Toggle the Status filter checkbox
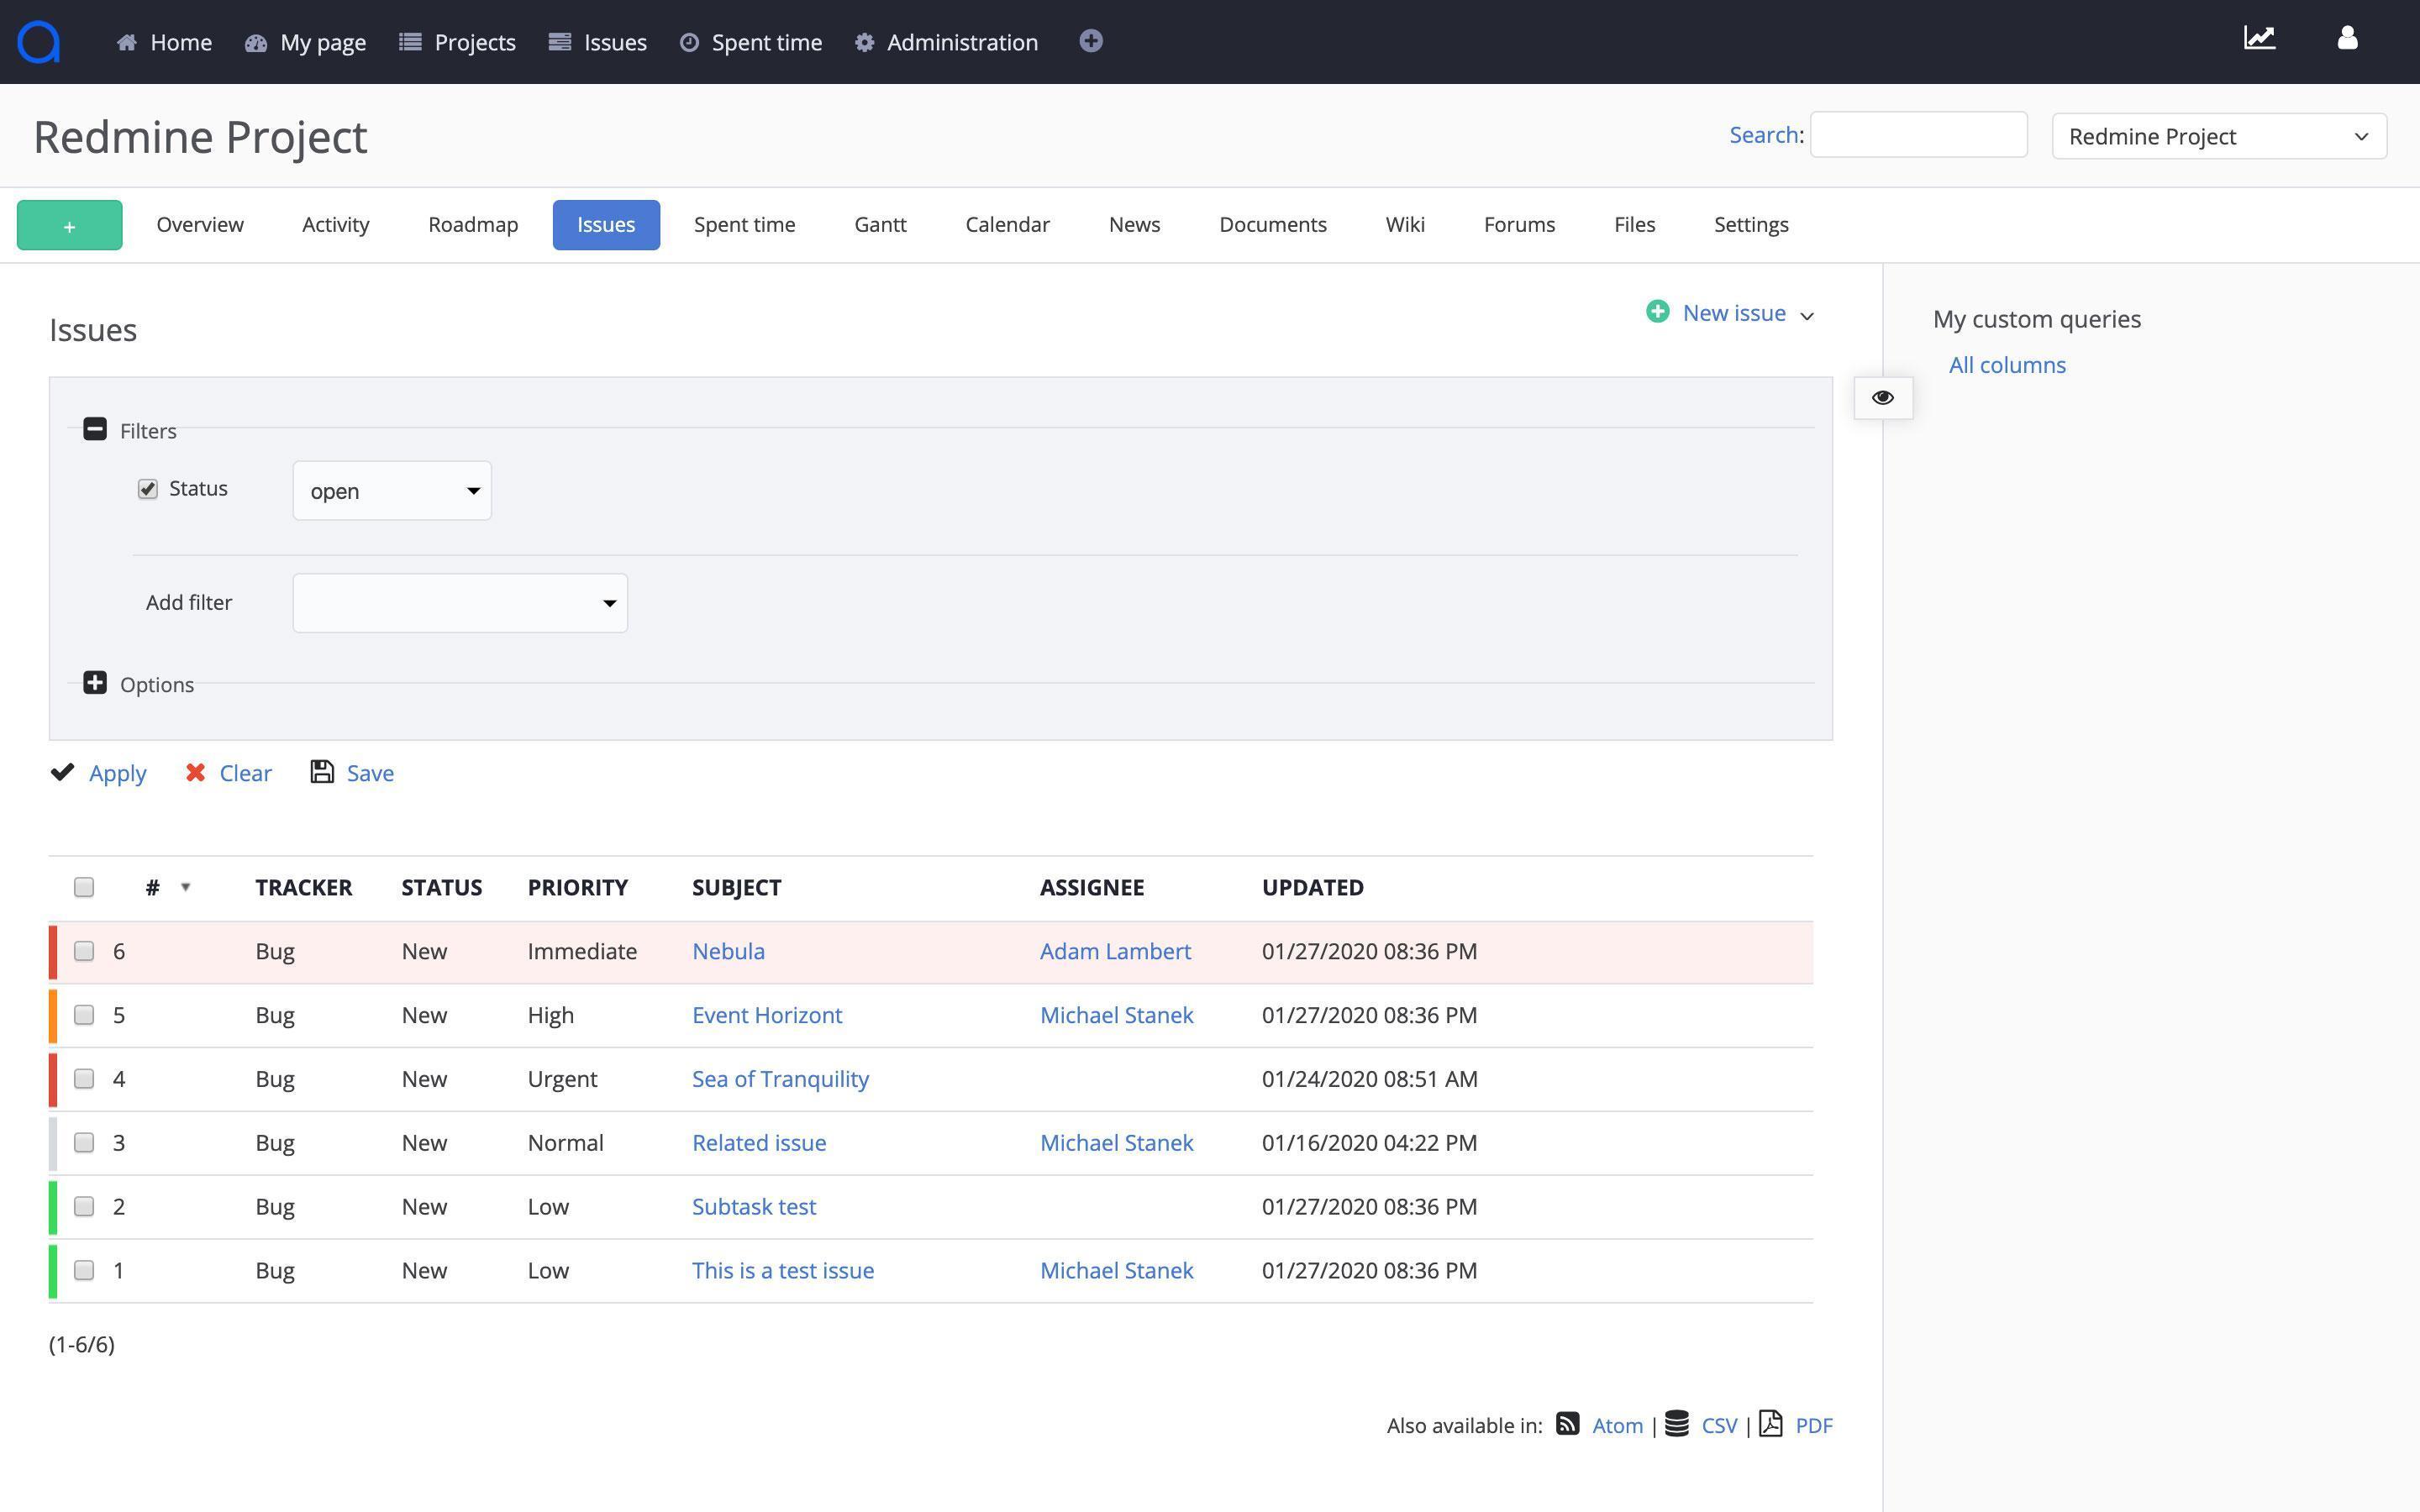 (148, 489)
